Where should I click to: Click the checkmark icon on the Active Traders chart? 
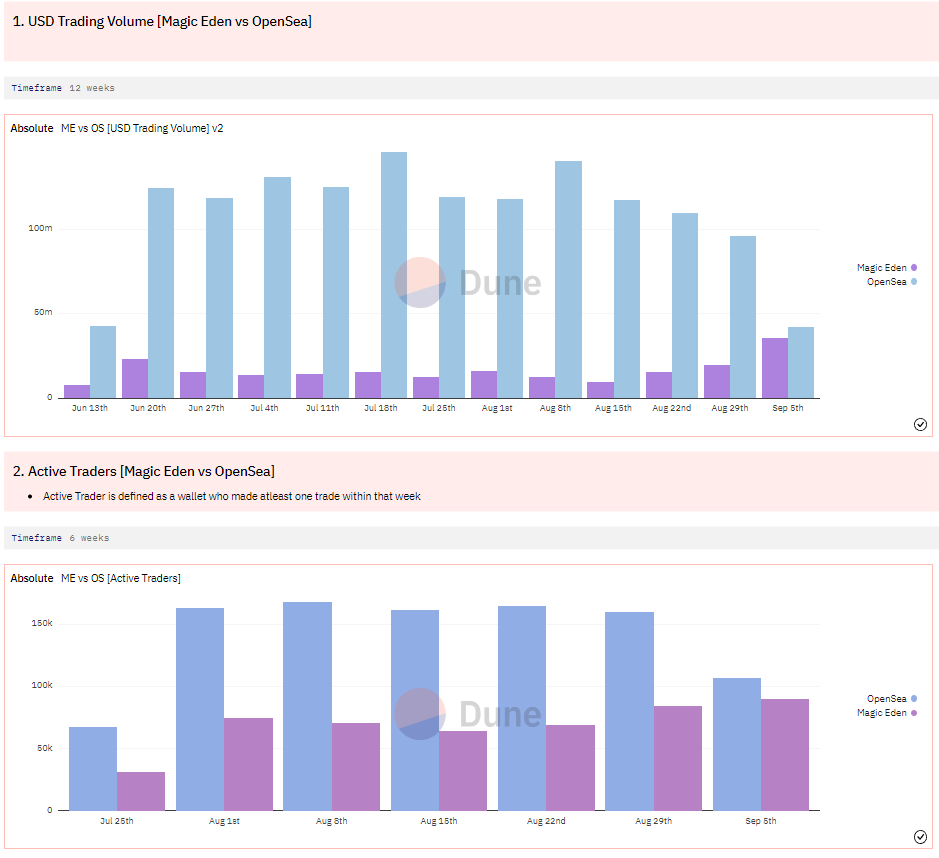pyautogui.click(x=920, y=836)
